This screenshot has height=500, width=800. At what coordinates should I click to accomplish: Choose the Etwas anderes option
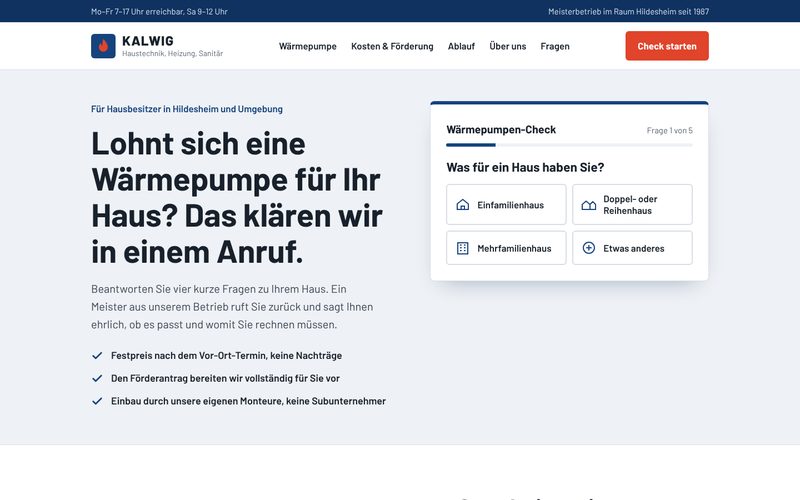click(x=632, y=248)
